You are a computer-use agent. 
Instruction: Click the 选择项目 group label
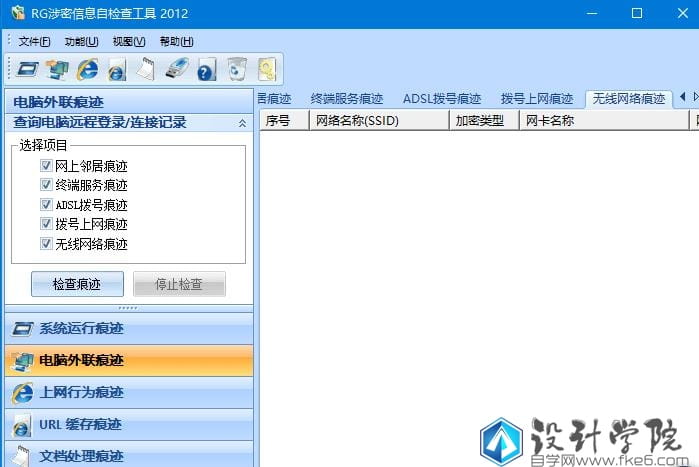(43, 145)
